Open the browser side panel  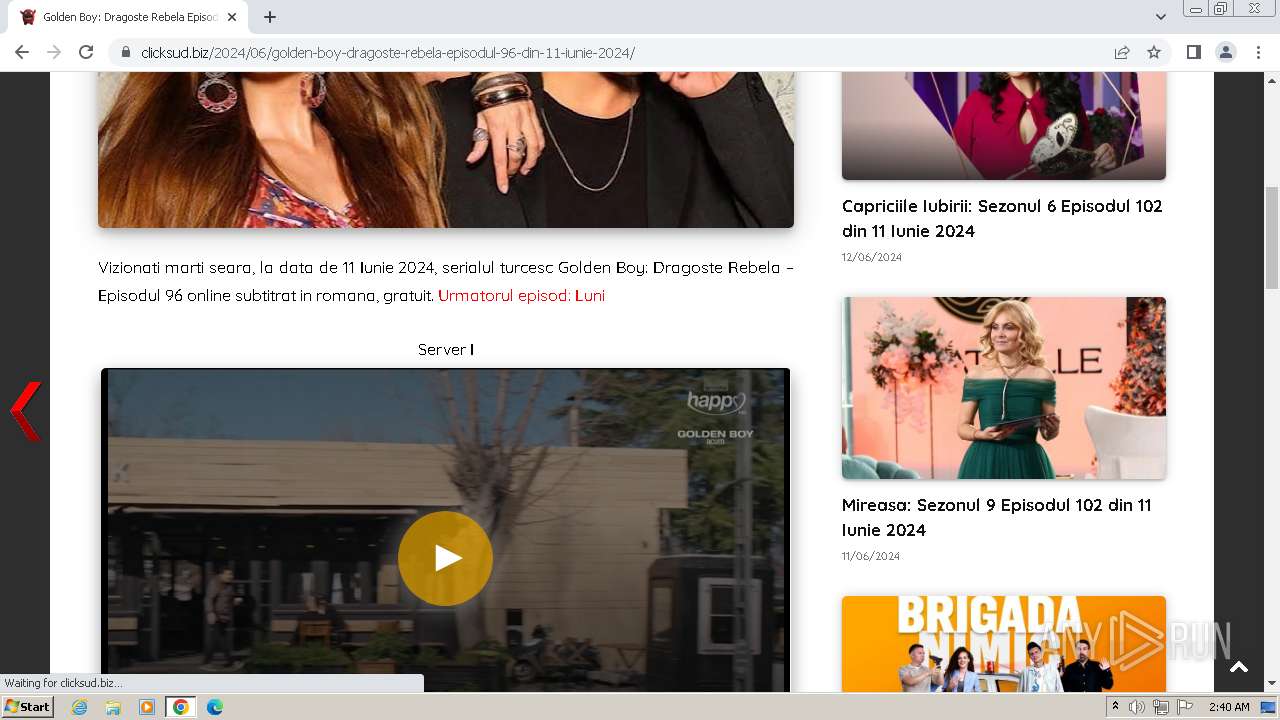point(1194,52)
